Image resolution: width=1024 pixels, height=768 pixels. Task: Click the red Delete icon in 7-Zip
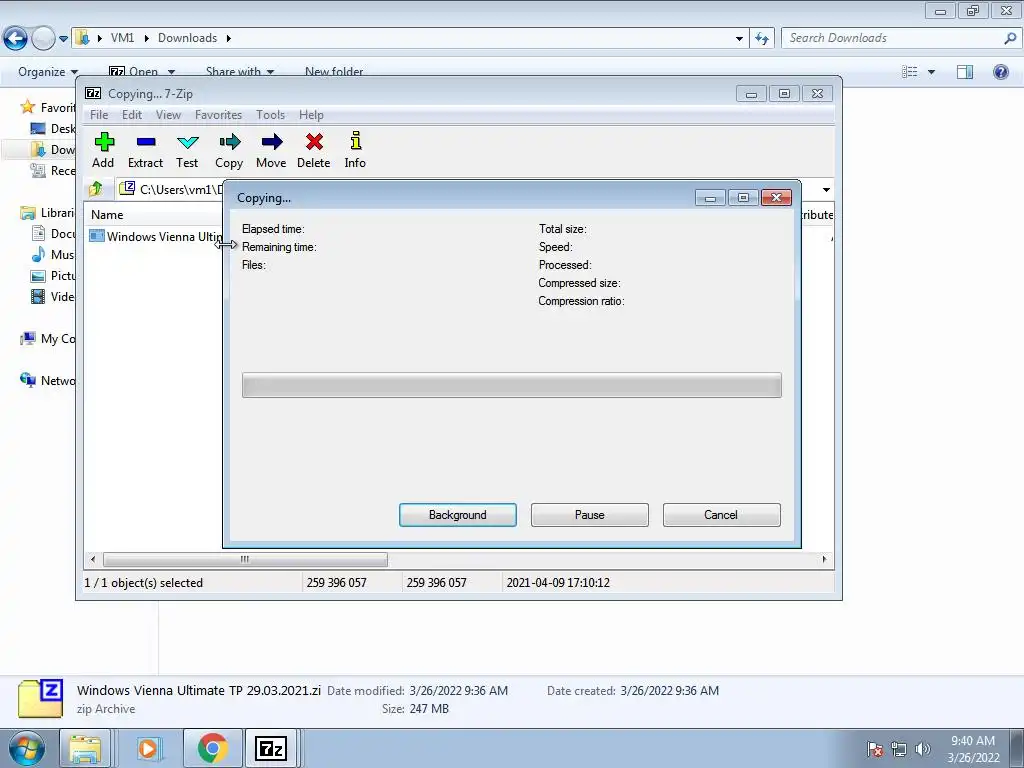pos(313,150)
